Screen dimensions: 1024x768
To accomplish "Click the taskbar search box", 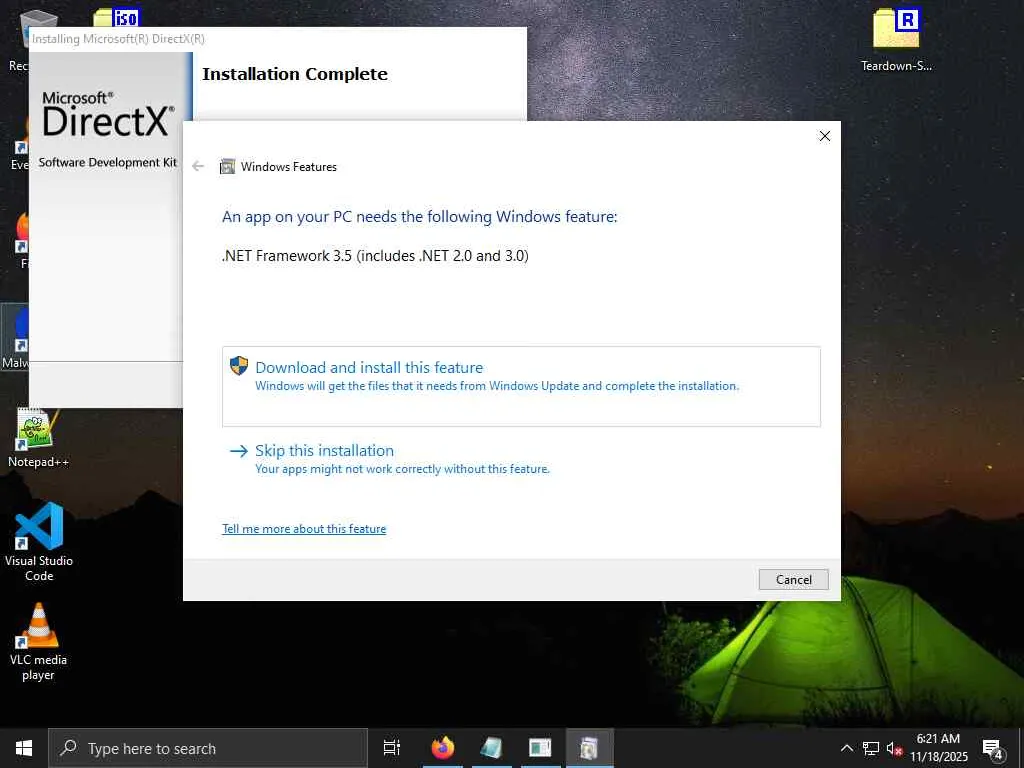I will pyautogui.click(x=208, y=748).
